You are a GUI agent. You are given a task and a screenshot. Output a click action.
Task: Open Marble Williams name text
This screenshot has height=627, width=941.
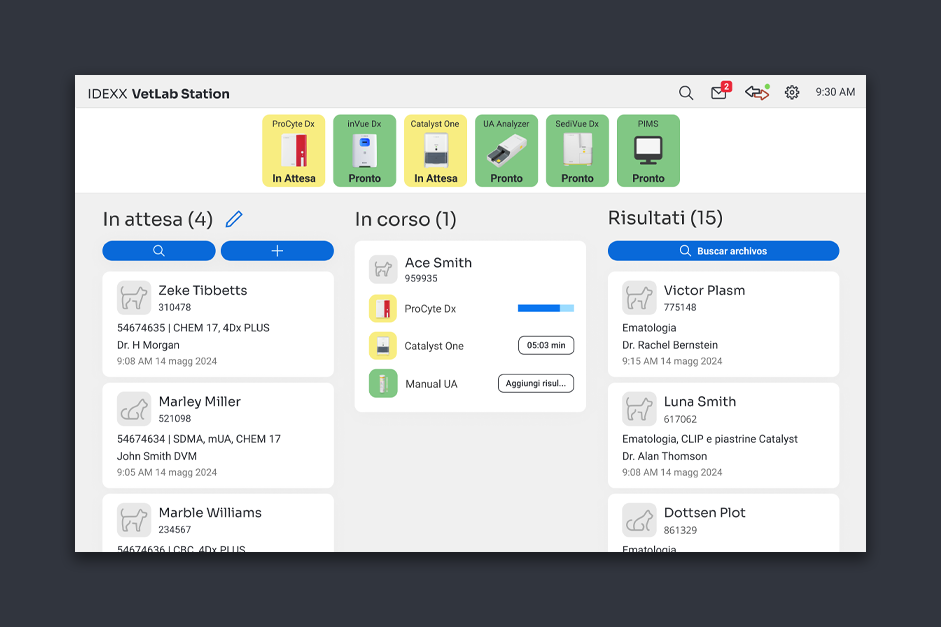pos(210,513)
